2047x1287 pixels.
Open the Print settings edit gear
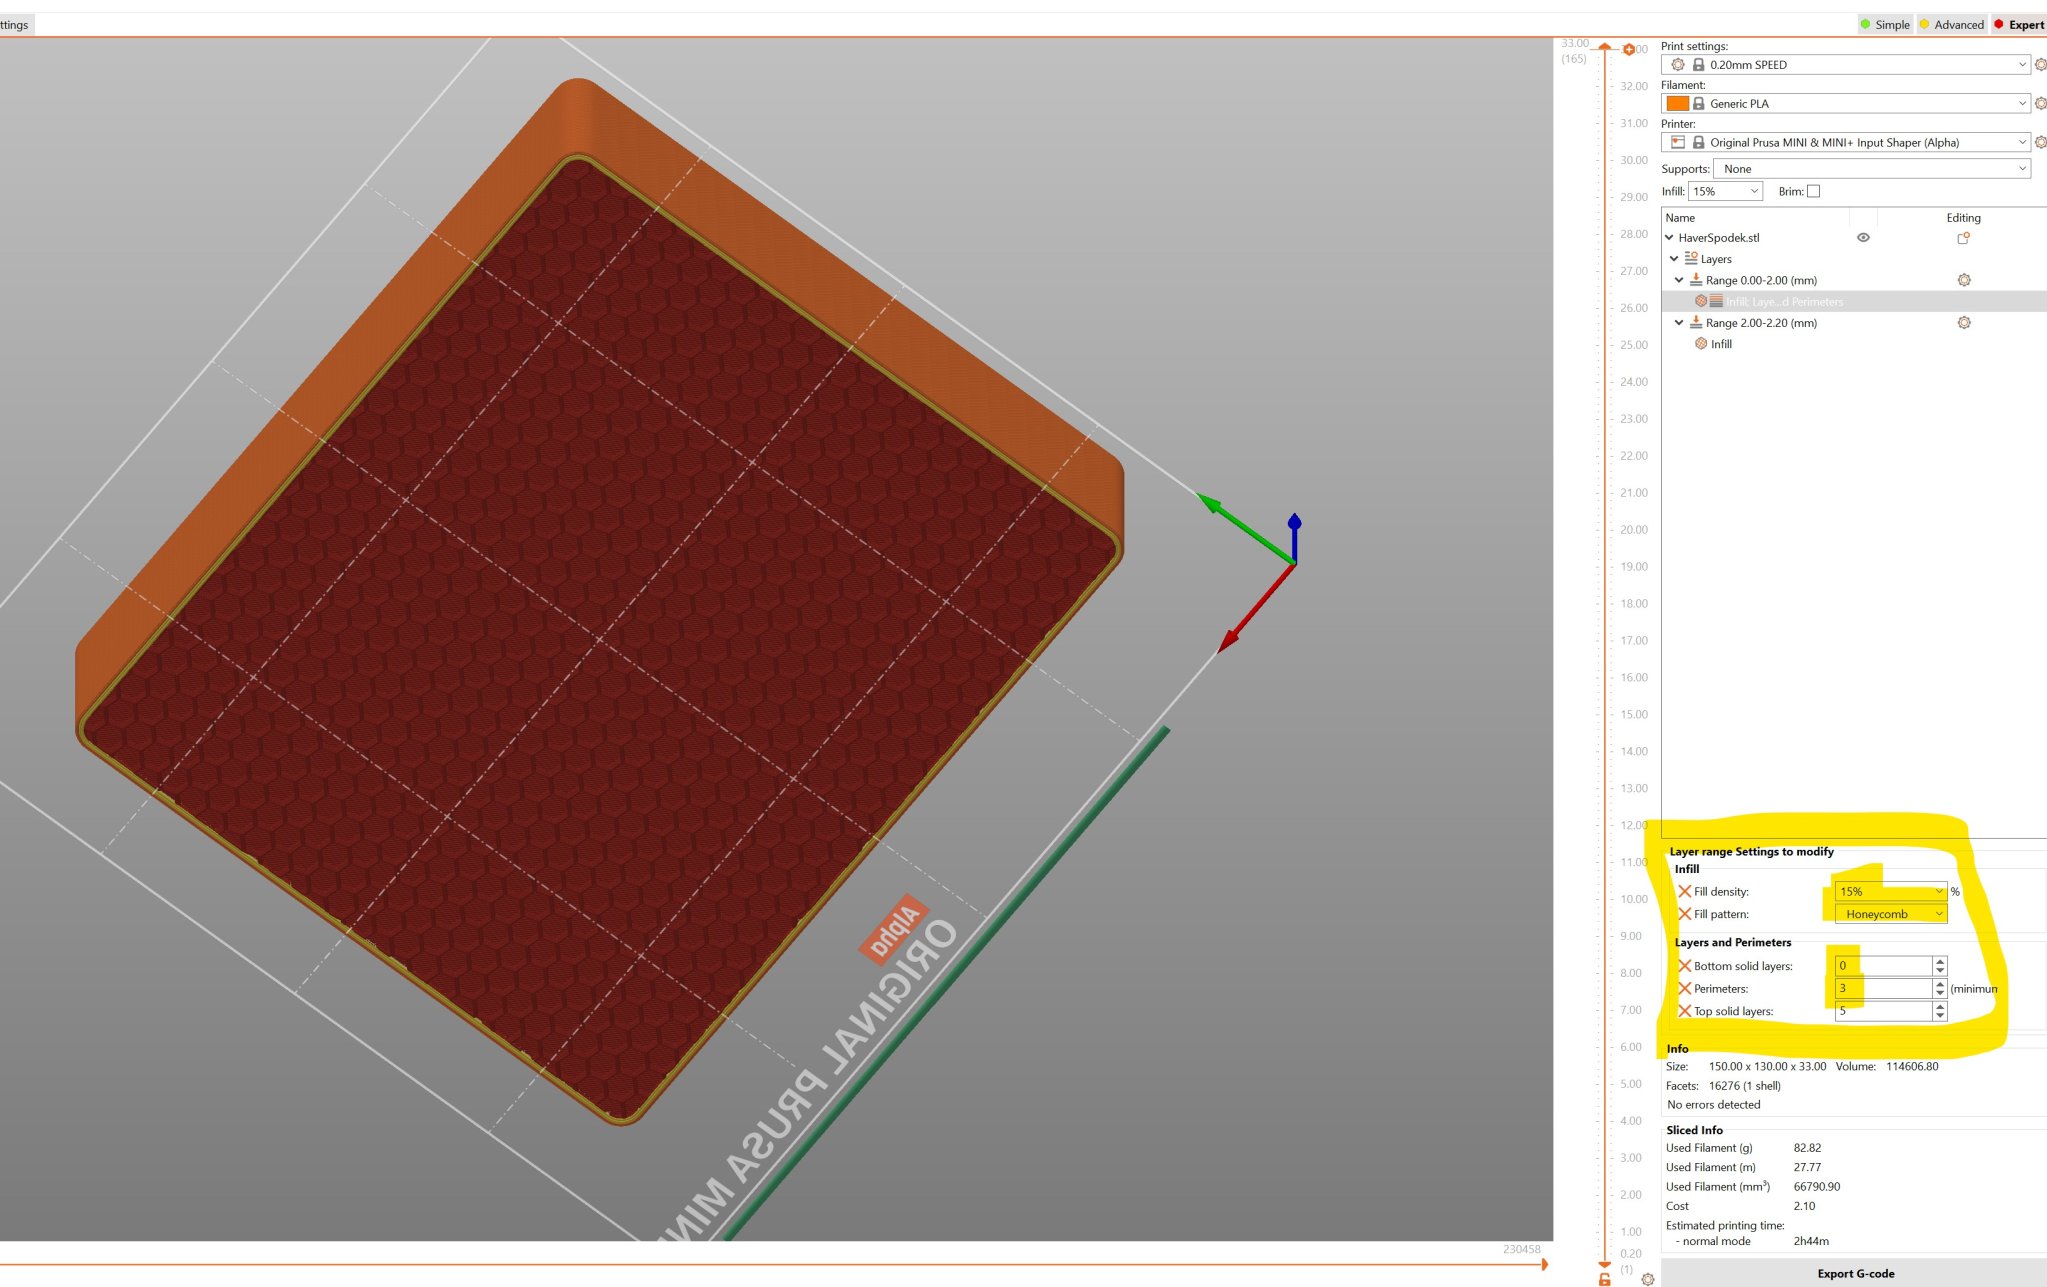[x=2040, y=65]
